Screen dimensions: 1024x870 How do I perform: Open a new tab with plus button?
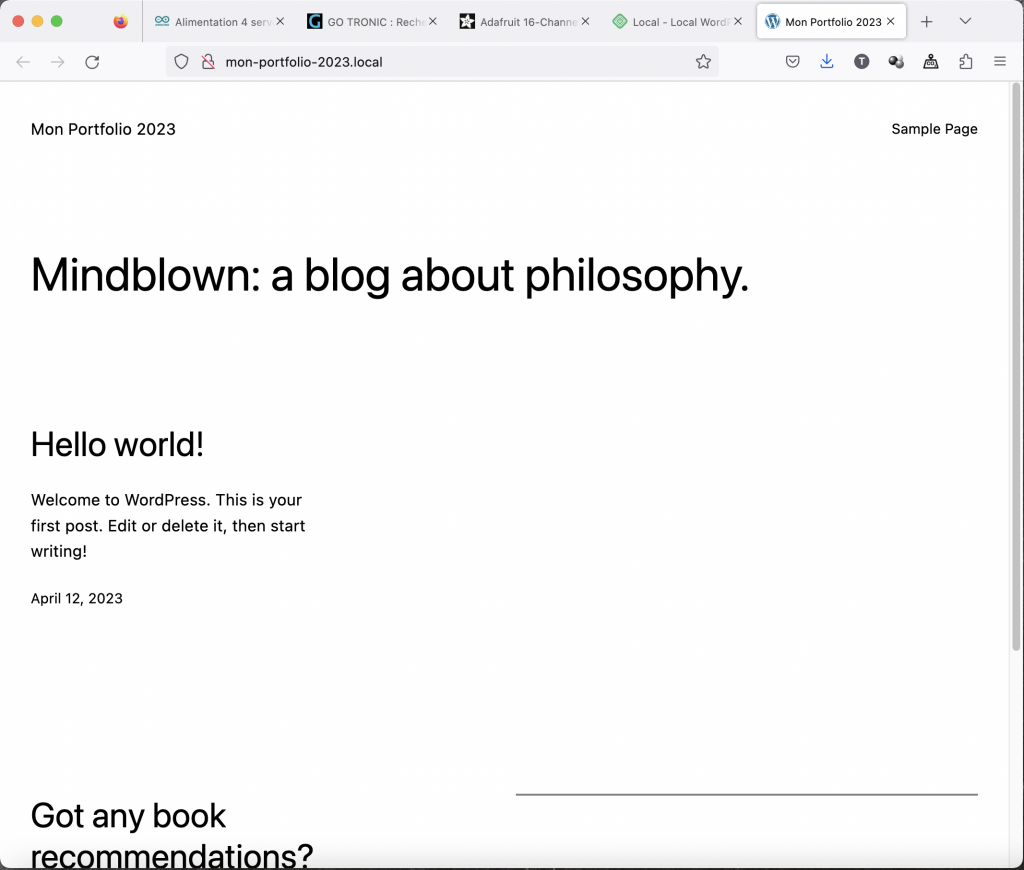click(x=927, y=21)
